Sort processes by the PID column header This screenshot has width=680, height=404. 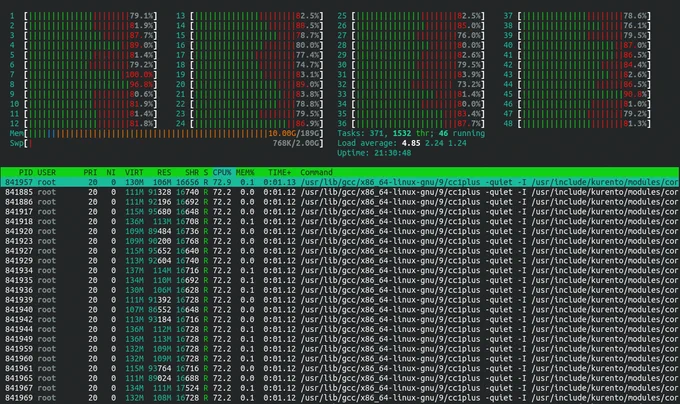tap(26, 172)
